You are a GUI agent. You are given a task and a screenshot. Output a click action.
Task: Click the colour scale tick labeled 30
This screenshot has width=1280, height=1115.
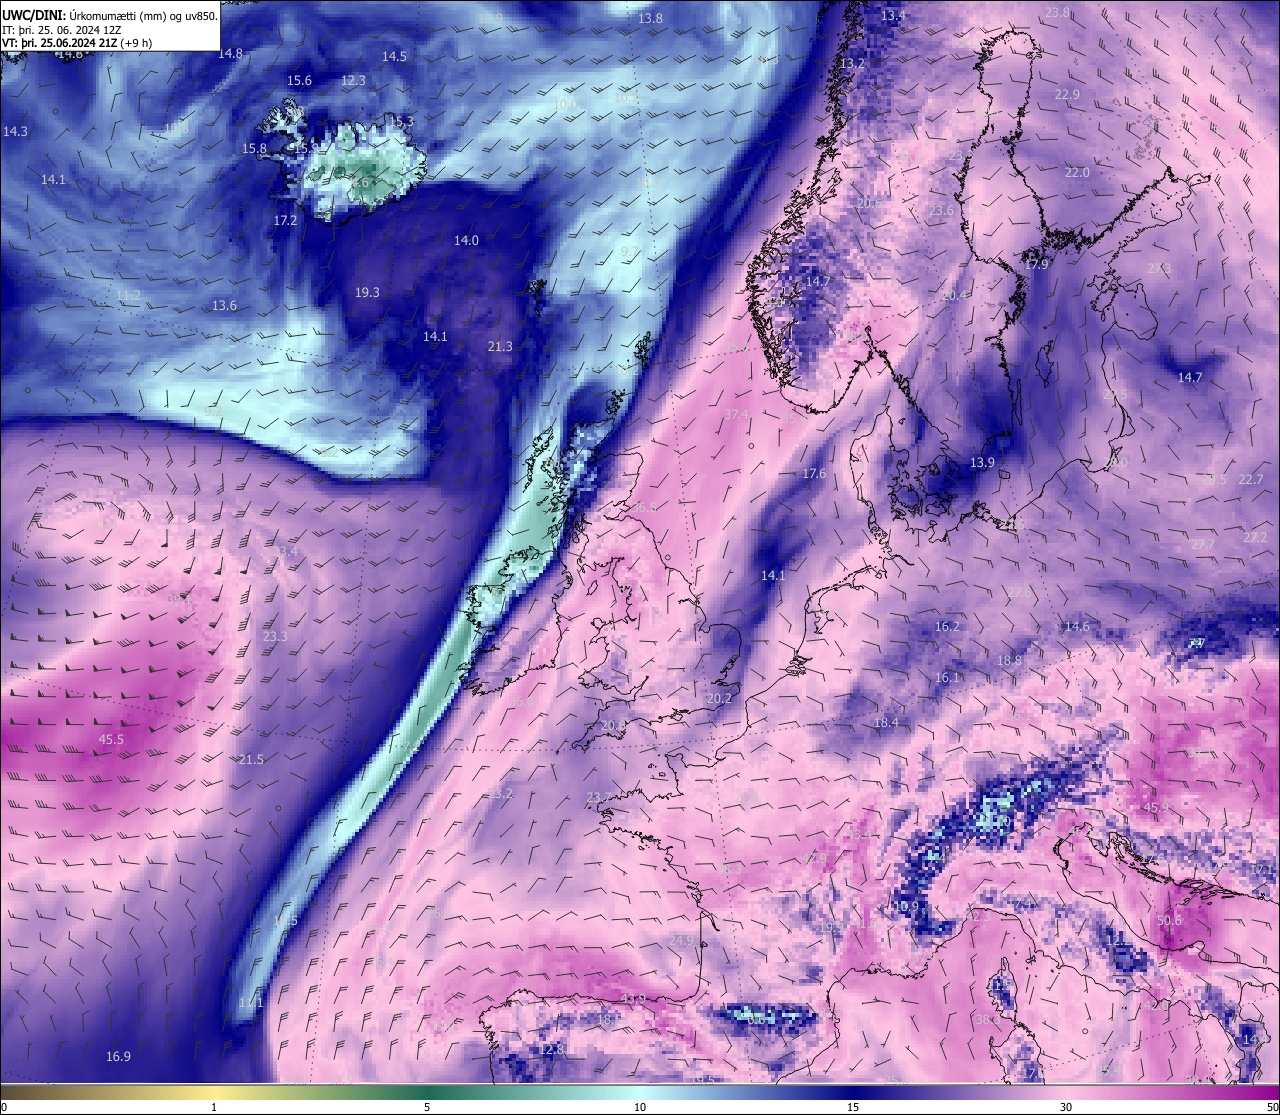(1066, 1107)
